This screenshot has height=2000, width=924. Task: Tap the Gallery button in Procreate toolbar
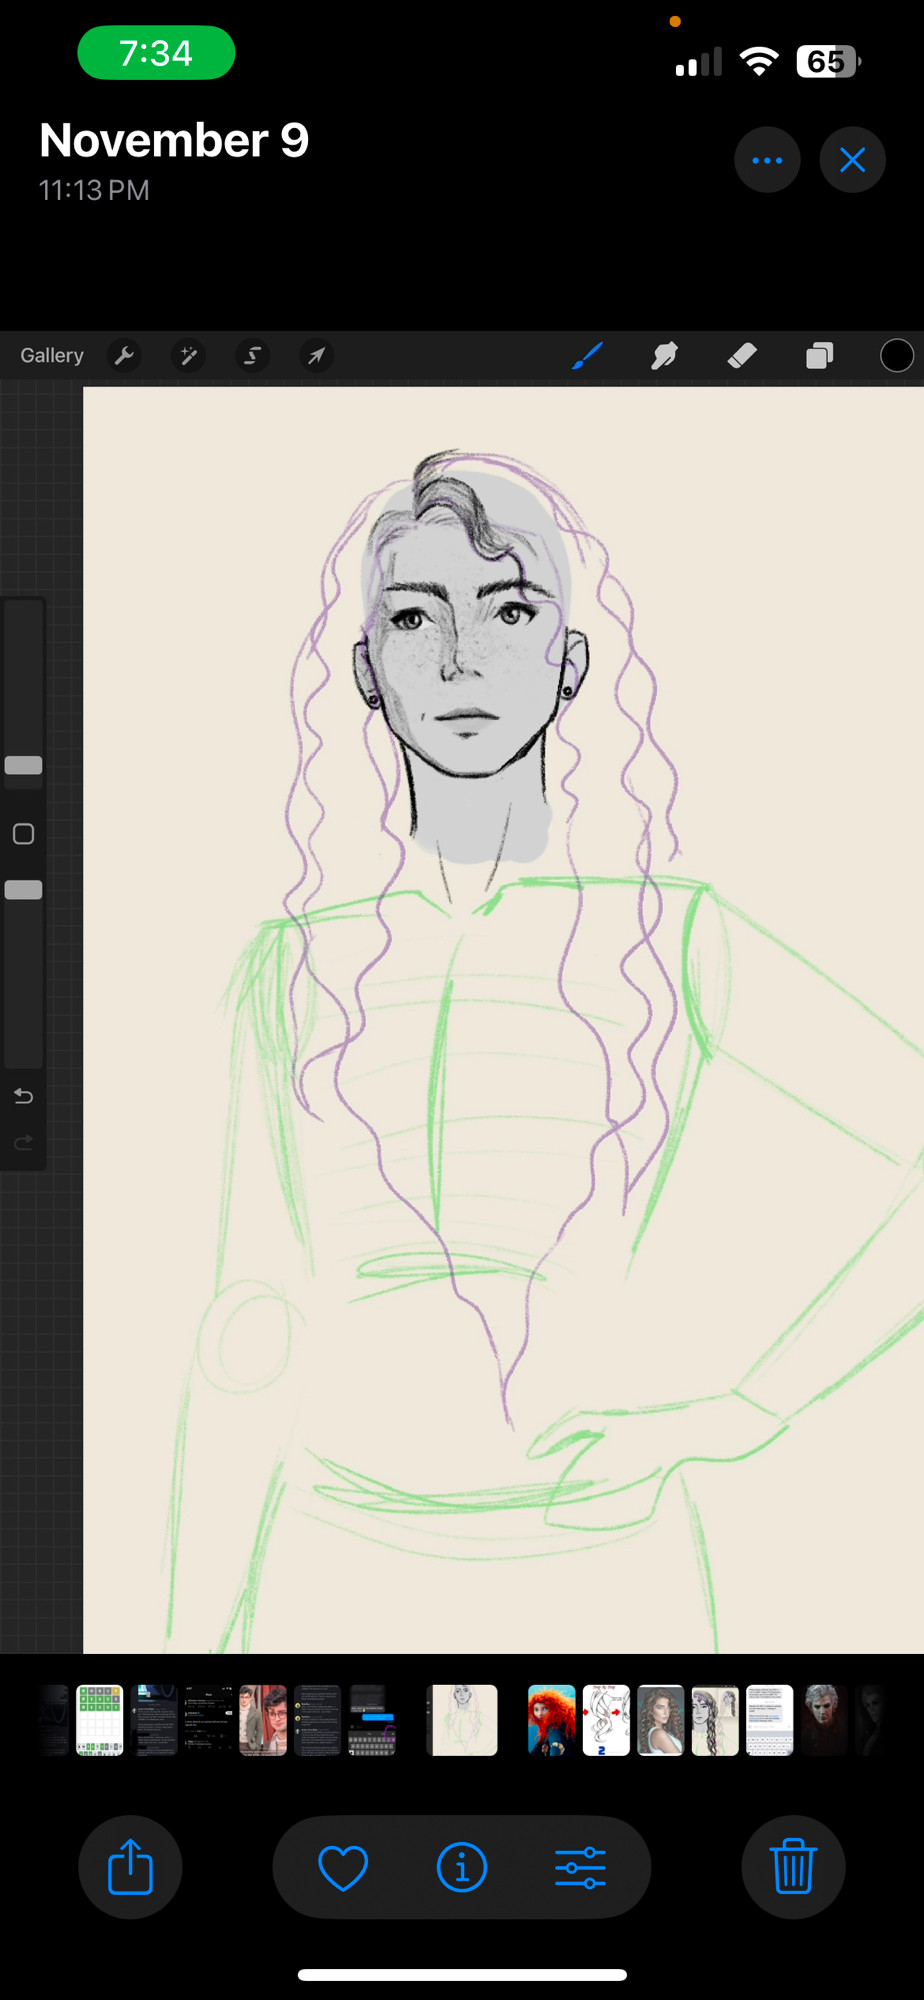coord(52,356)
